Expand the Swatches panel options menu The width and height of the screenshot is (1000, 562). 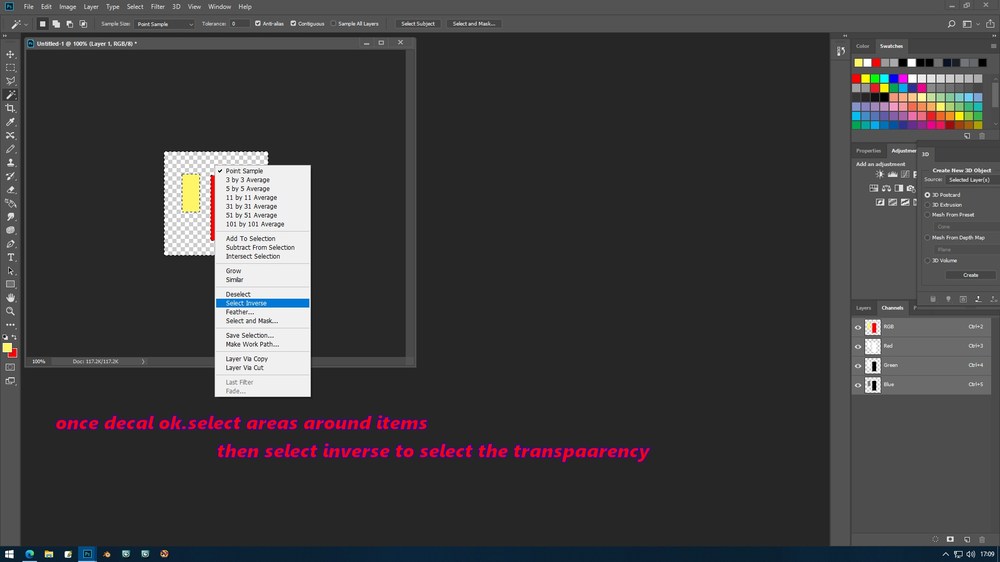[x=993, y=46]
